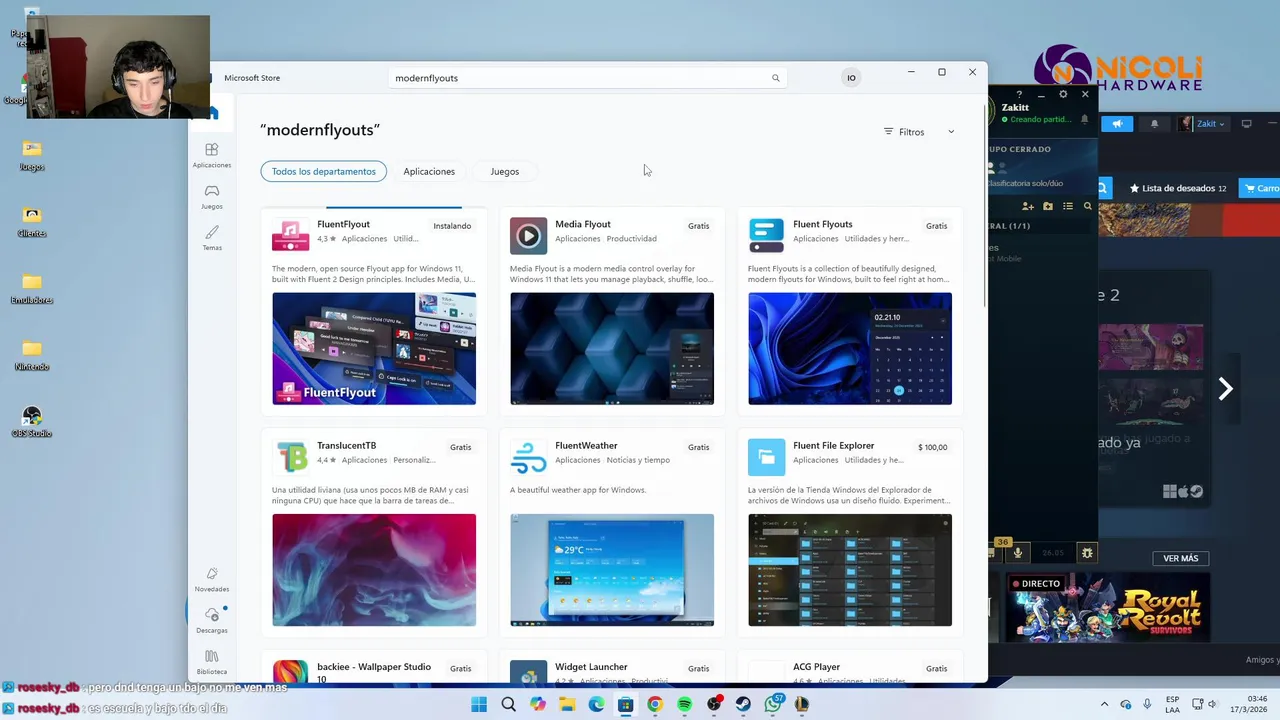Click the Media Flyout app icon
This screenshot has height=720, width=1280.
coord(528,236)
